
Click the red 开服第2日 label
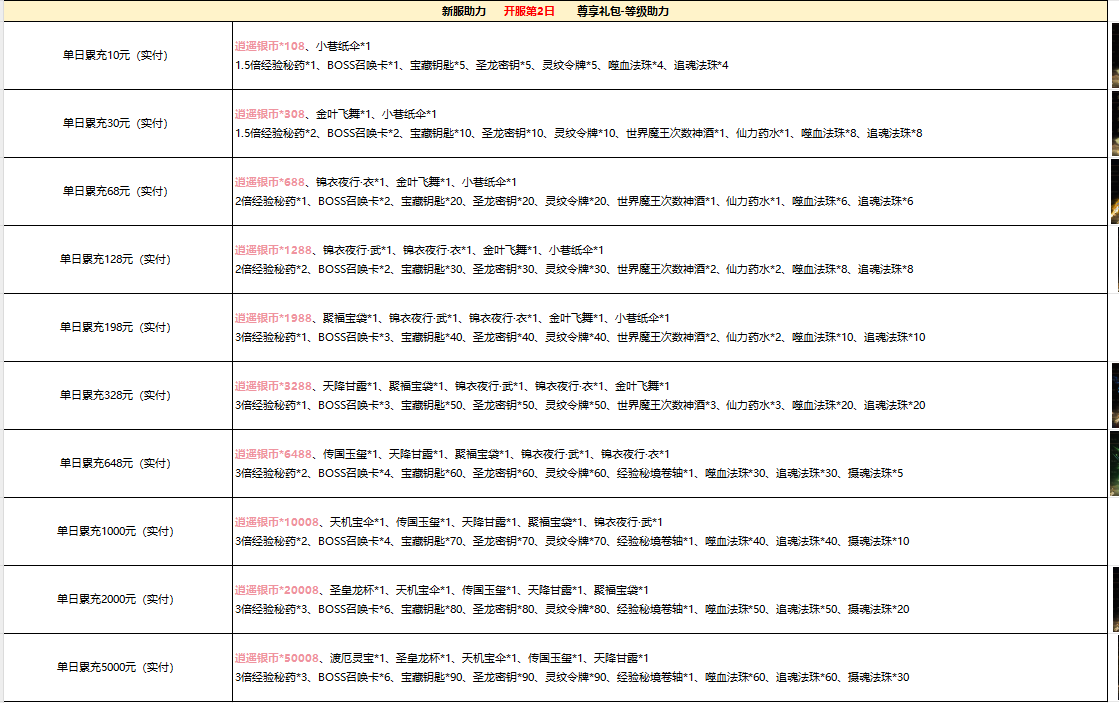[x=530, y=11]
